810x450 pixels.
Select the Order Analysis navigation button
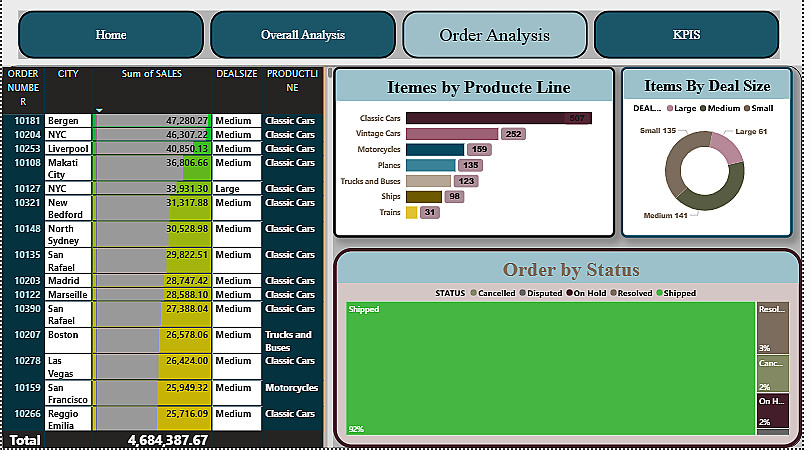coord(495,35)
